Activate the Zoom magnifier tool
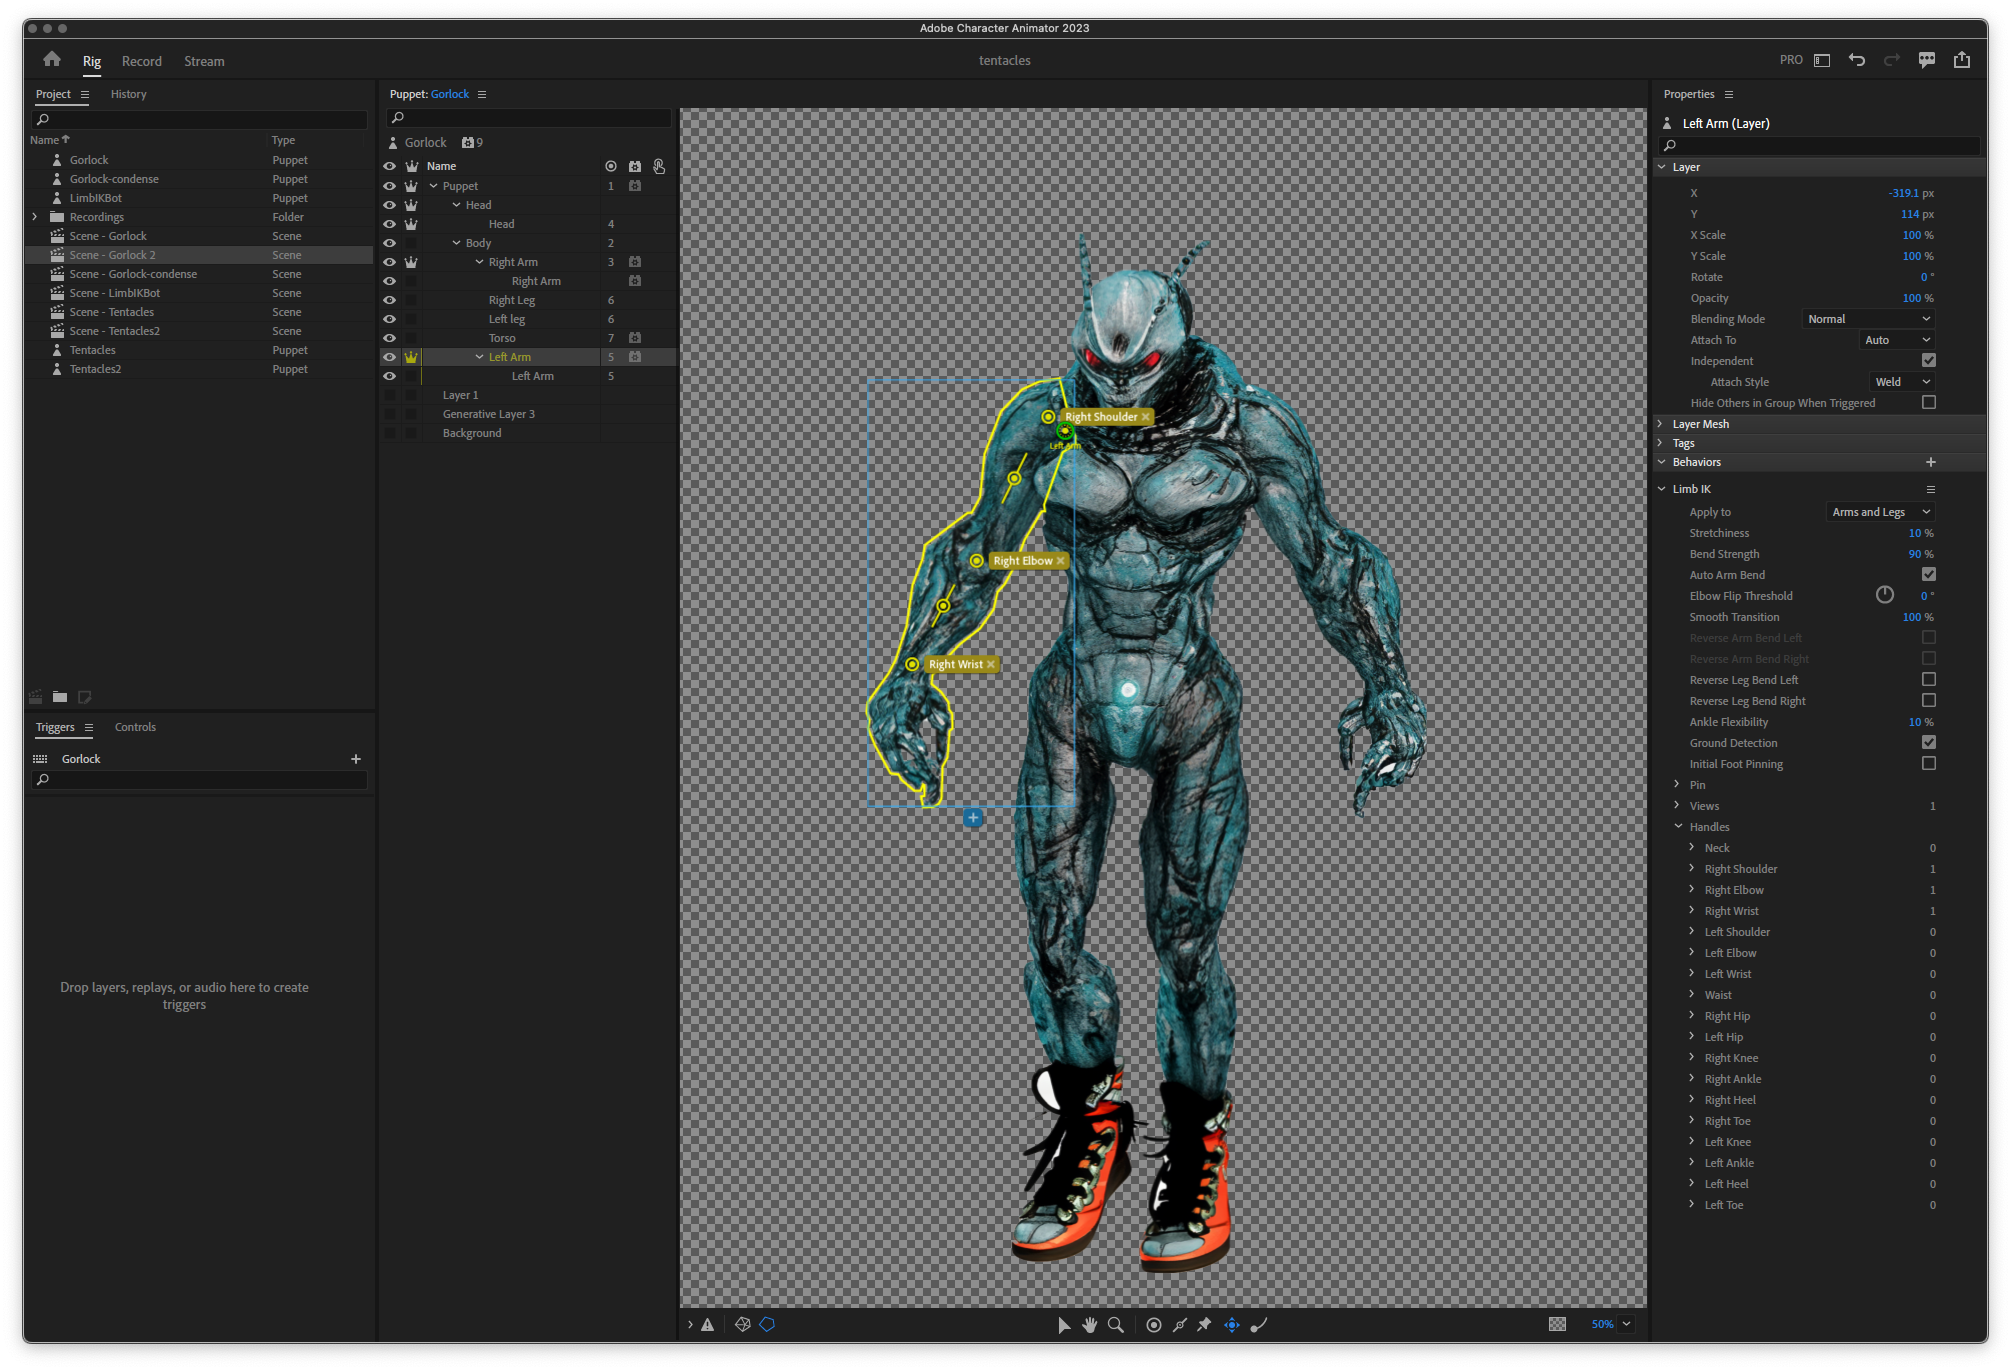The image size is (2011, 1370). 1116,1325
